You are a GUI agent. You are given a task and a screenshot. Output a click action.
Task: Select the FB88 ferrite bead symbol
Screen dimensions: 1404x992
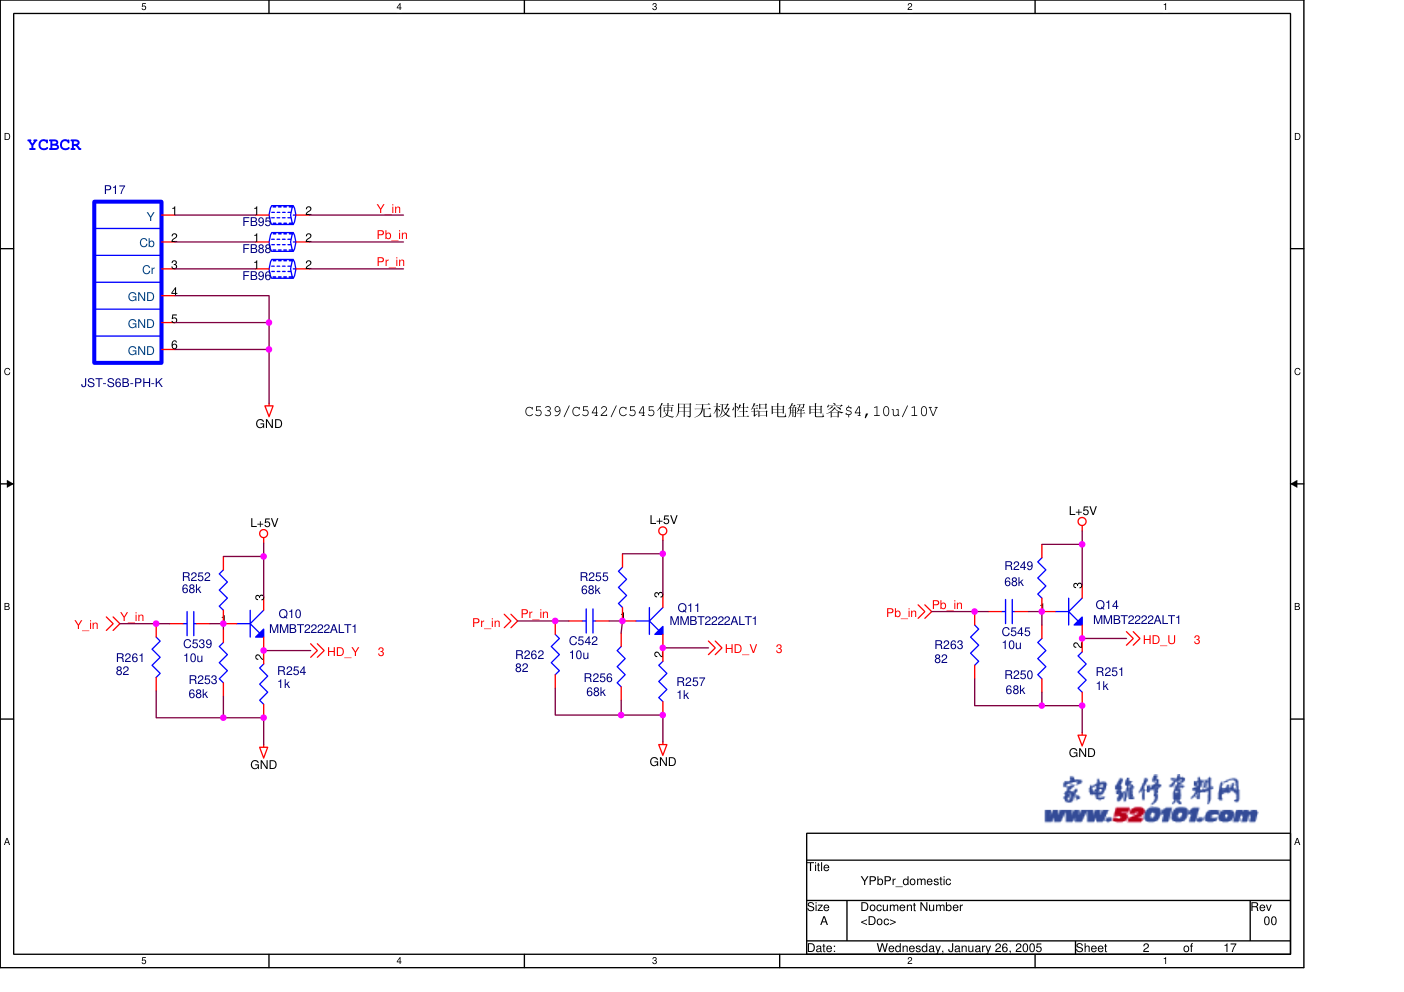282,242
